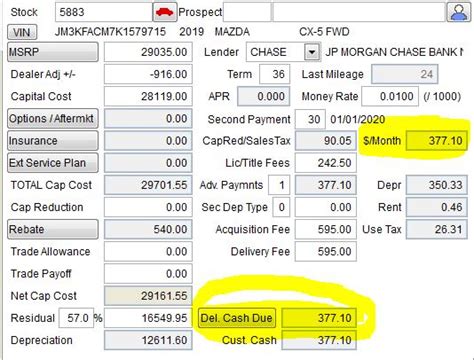The image size is (474, 360).
Task: Click the Cust. Cash amount 377.10
Action: point(319,340)
